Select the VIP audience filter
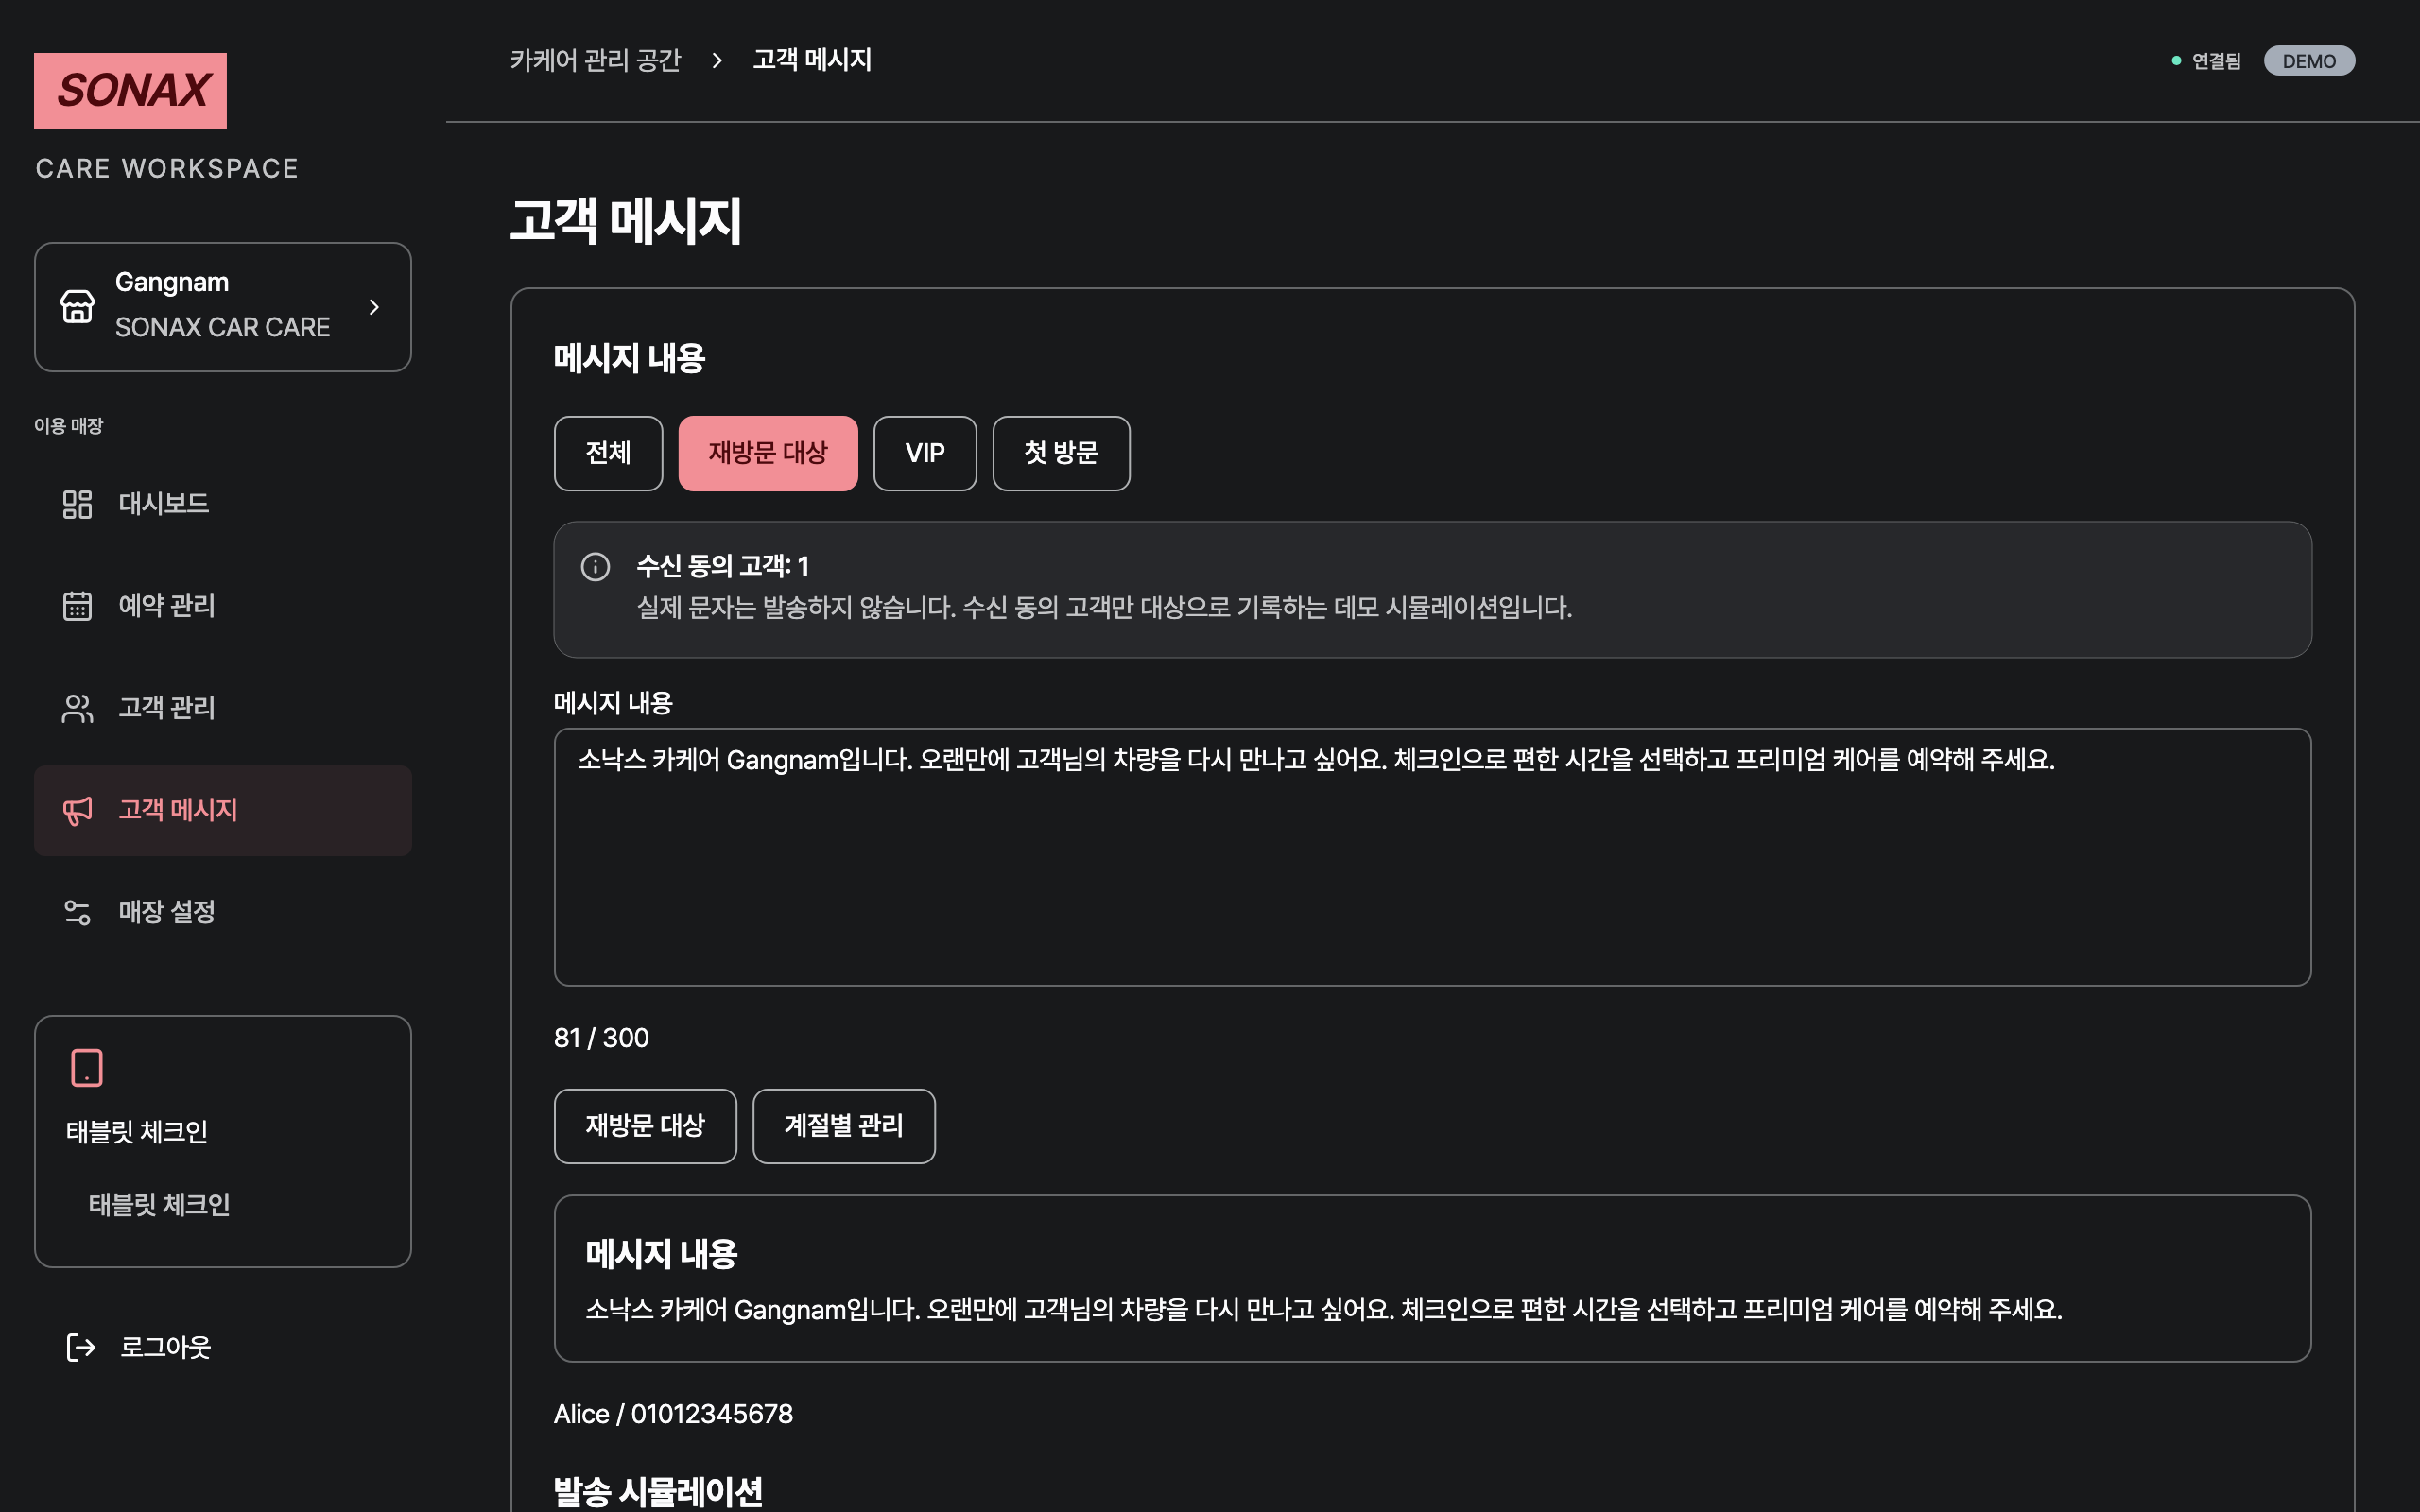This screenshot has height=1512, width=2420. pyautogui.click(x=925, y=453)
